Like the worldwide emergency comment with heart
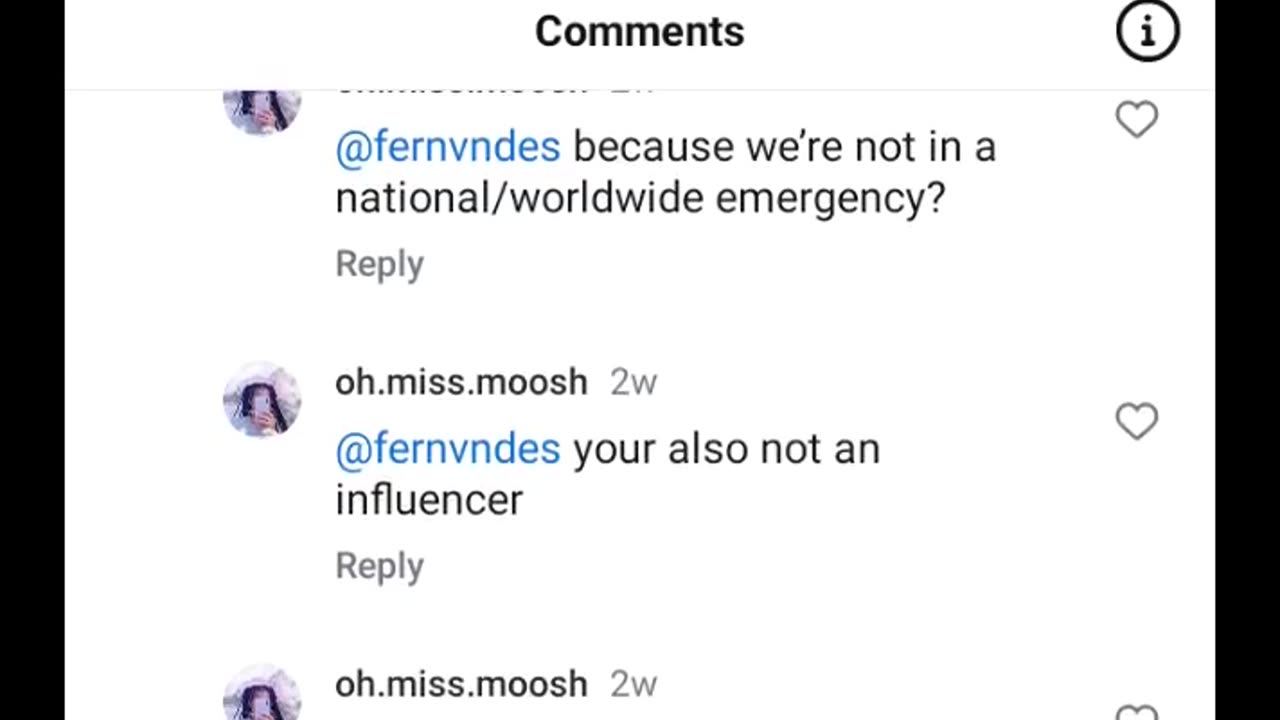The height and width of the screenshot is (720, 1280). [1137, 120]
